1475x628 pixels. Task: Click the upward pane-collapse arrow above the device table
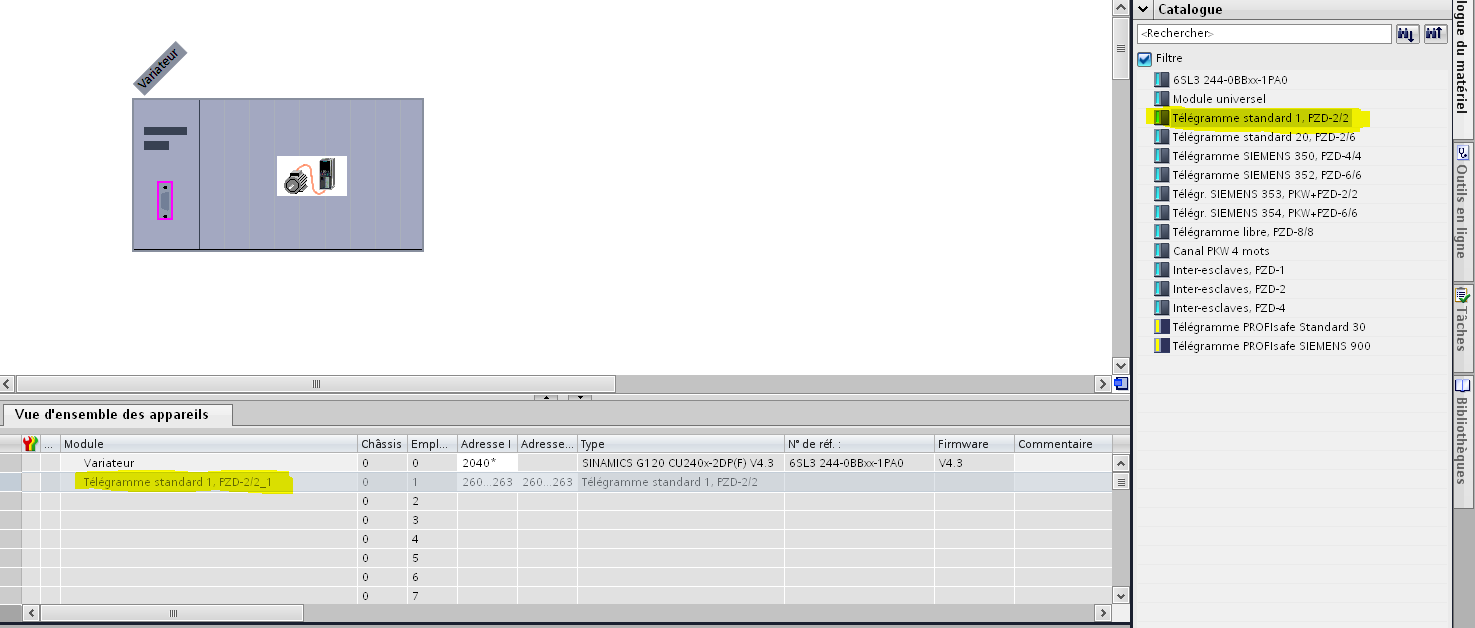[546, 397]
